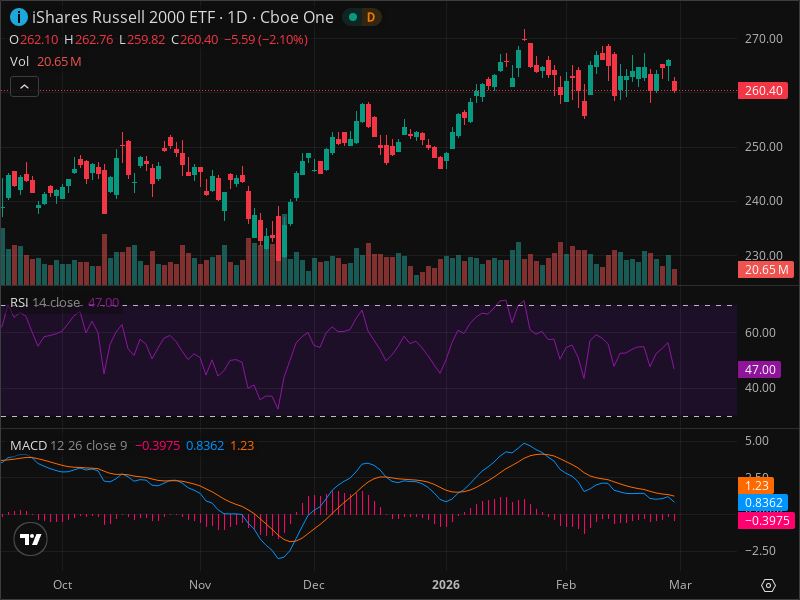This screenshot has width=800, height=600.
Task: Click the 240.00 price axis label
Action: coord(763,201)
